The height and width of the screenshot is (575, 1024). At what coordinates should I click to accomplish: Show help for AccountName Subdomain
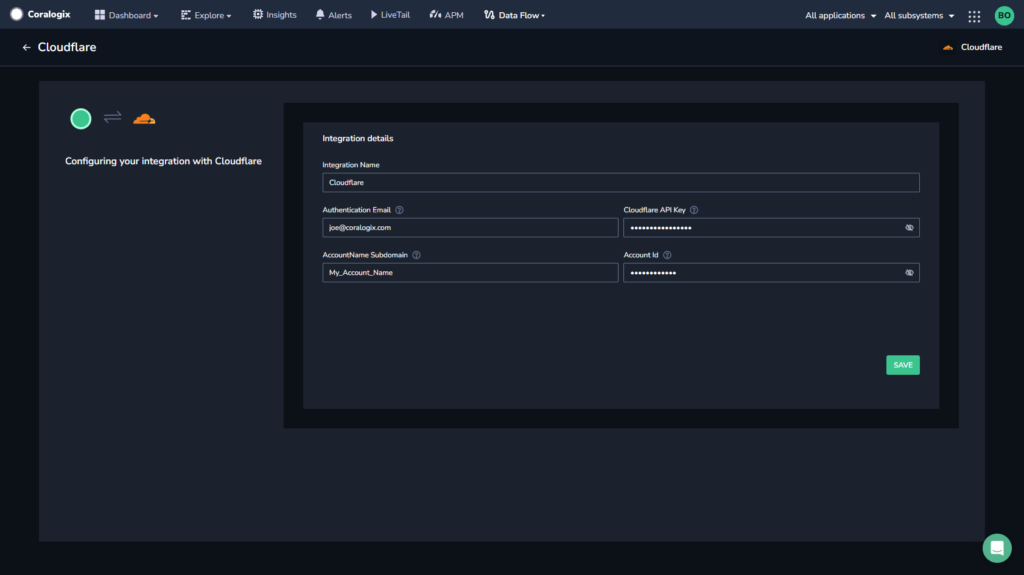point(416,255)
